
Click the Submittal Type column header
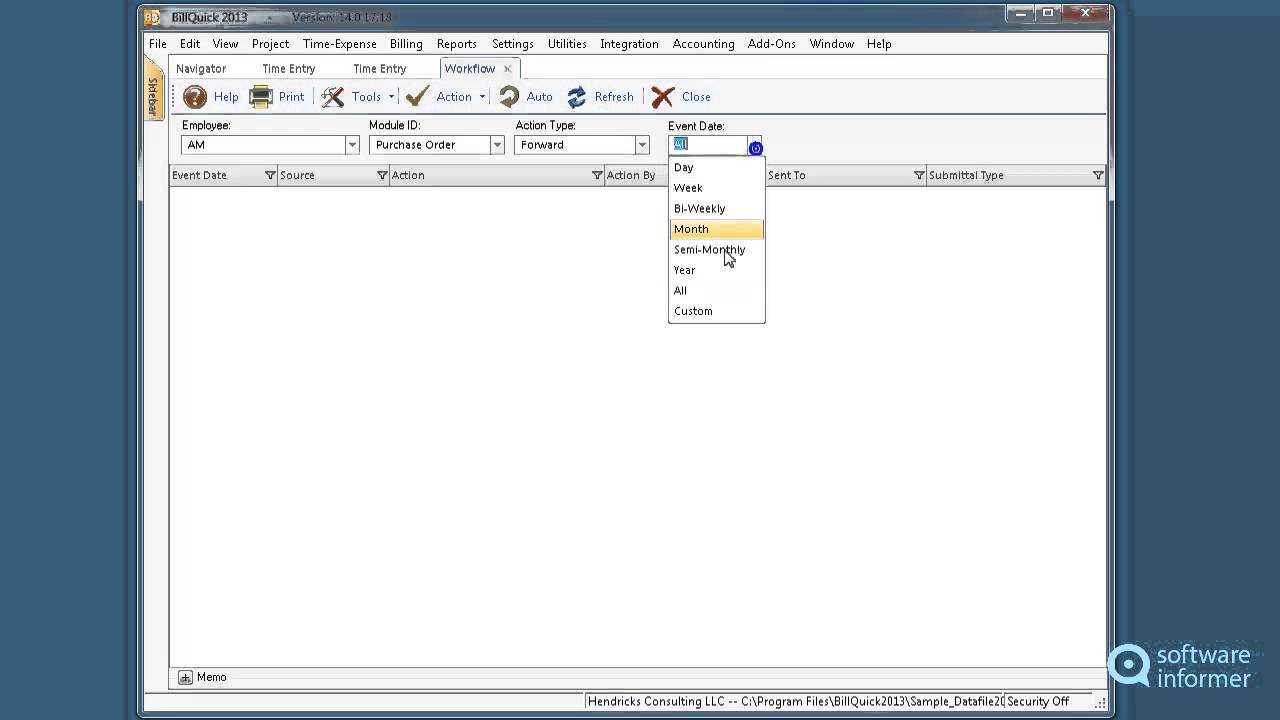(1016, 175)
